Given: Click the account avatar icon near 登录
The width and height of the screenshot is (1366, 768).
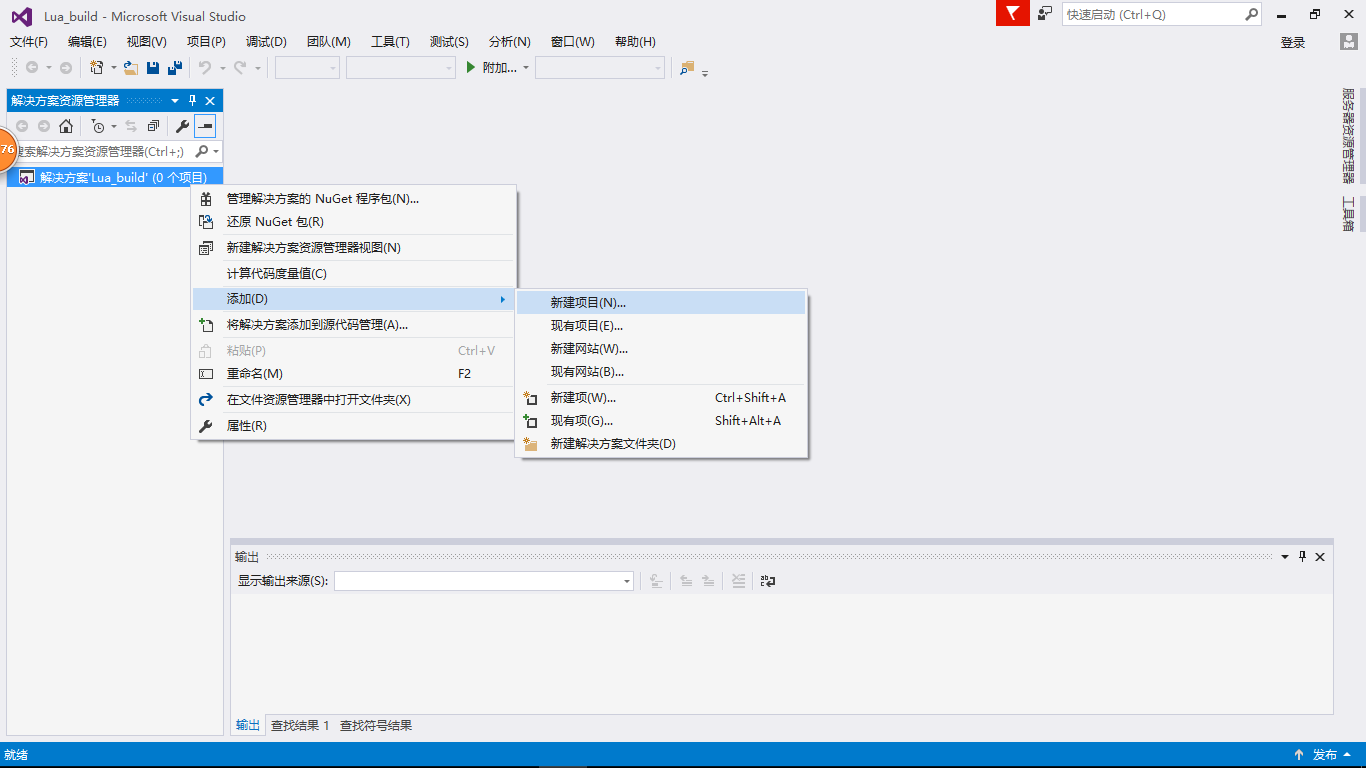Looking at the screenshot, I should [1349, 42].
